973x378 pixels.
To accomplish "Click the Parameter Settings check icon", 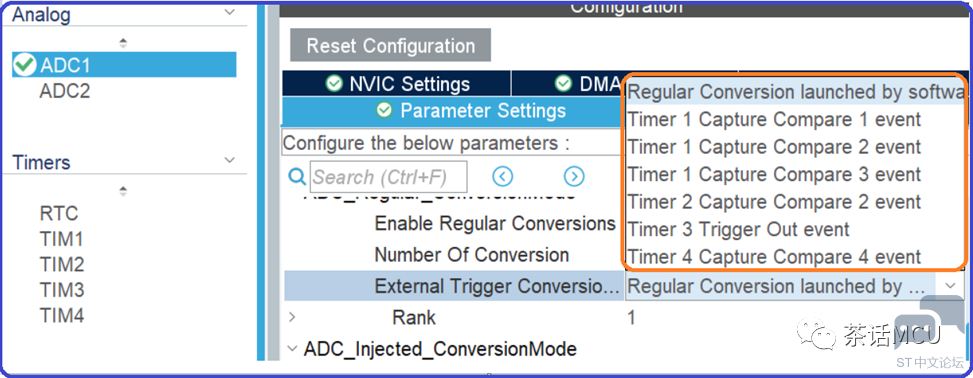I will pos(385,110).
